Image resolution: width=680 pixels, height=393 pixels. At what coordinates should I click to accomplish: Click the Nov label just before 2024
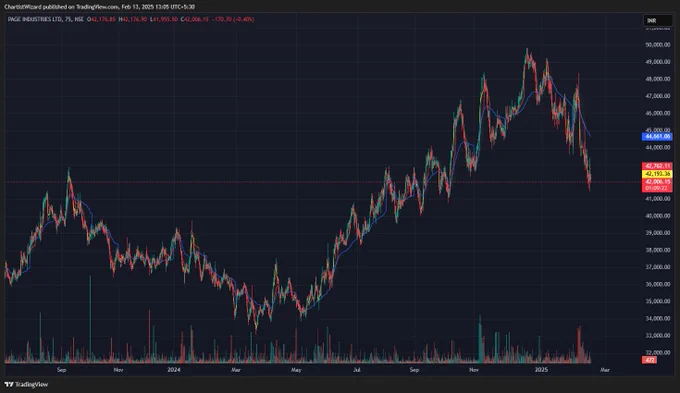pyautogui.click(x=118, y=370)
